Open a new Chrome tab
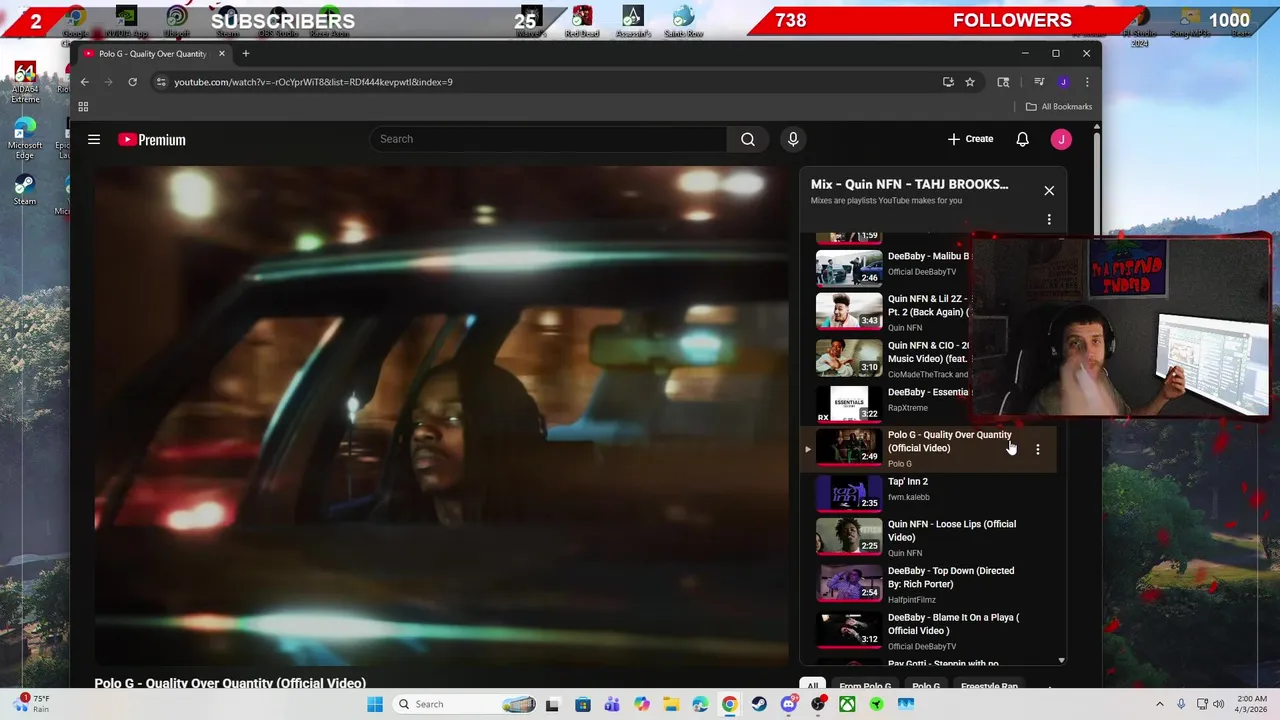 pyautogui.click(x=246, y=53)
